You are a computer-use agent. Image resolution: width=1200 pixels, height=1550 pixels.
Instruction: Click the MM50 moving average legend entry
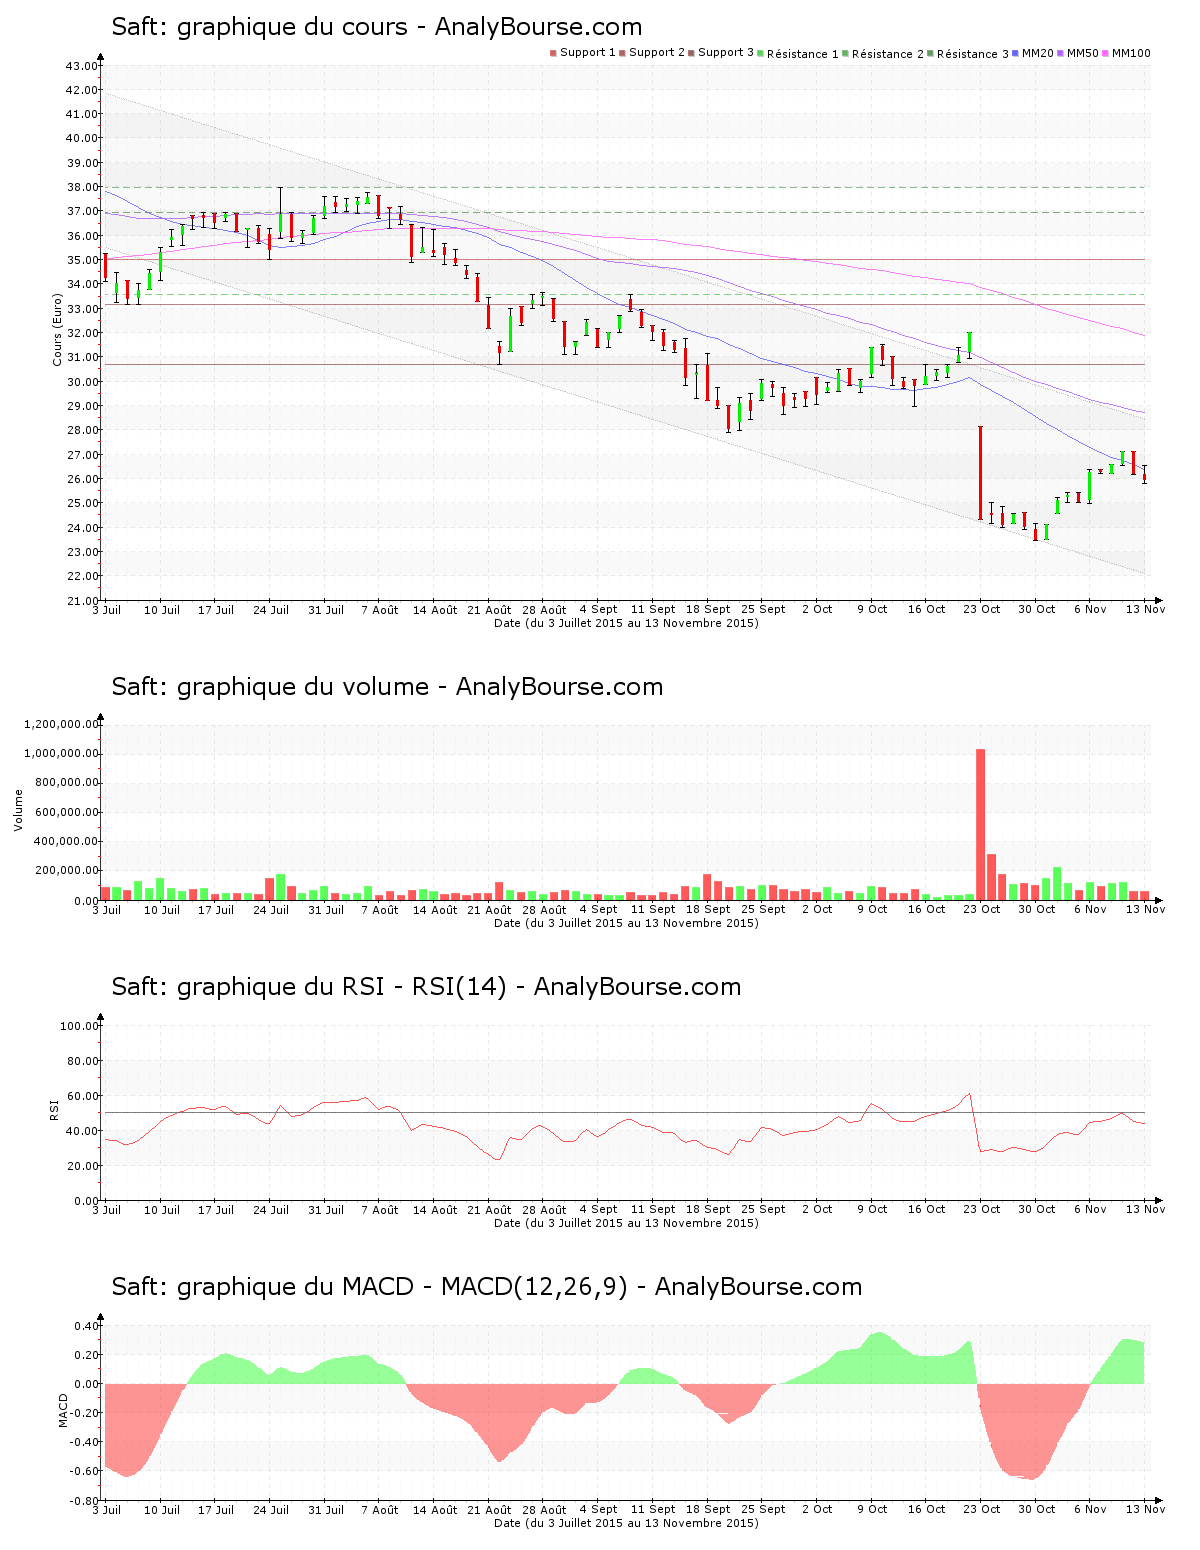pyautogui.click(x=1078, y=53)
